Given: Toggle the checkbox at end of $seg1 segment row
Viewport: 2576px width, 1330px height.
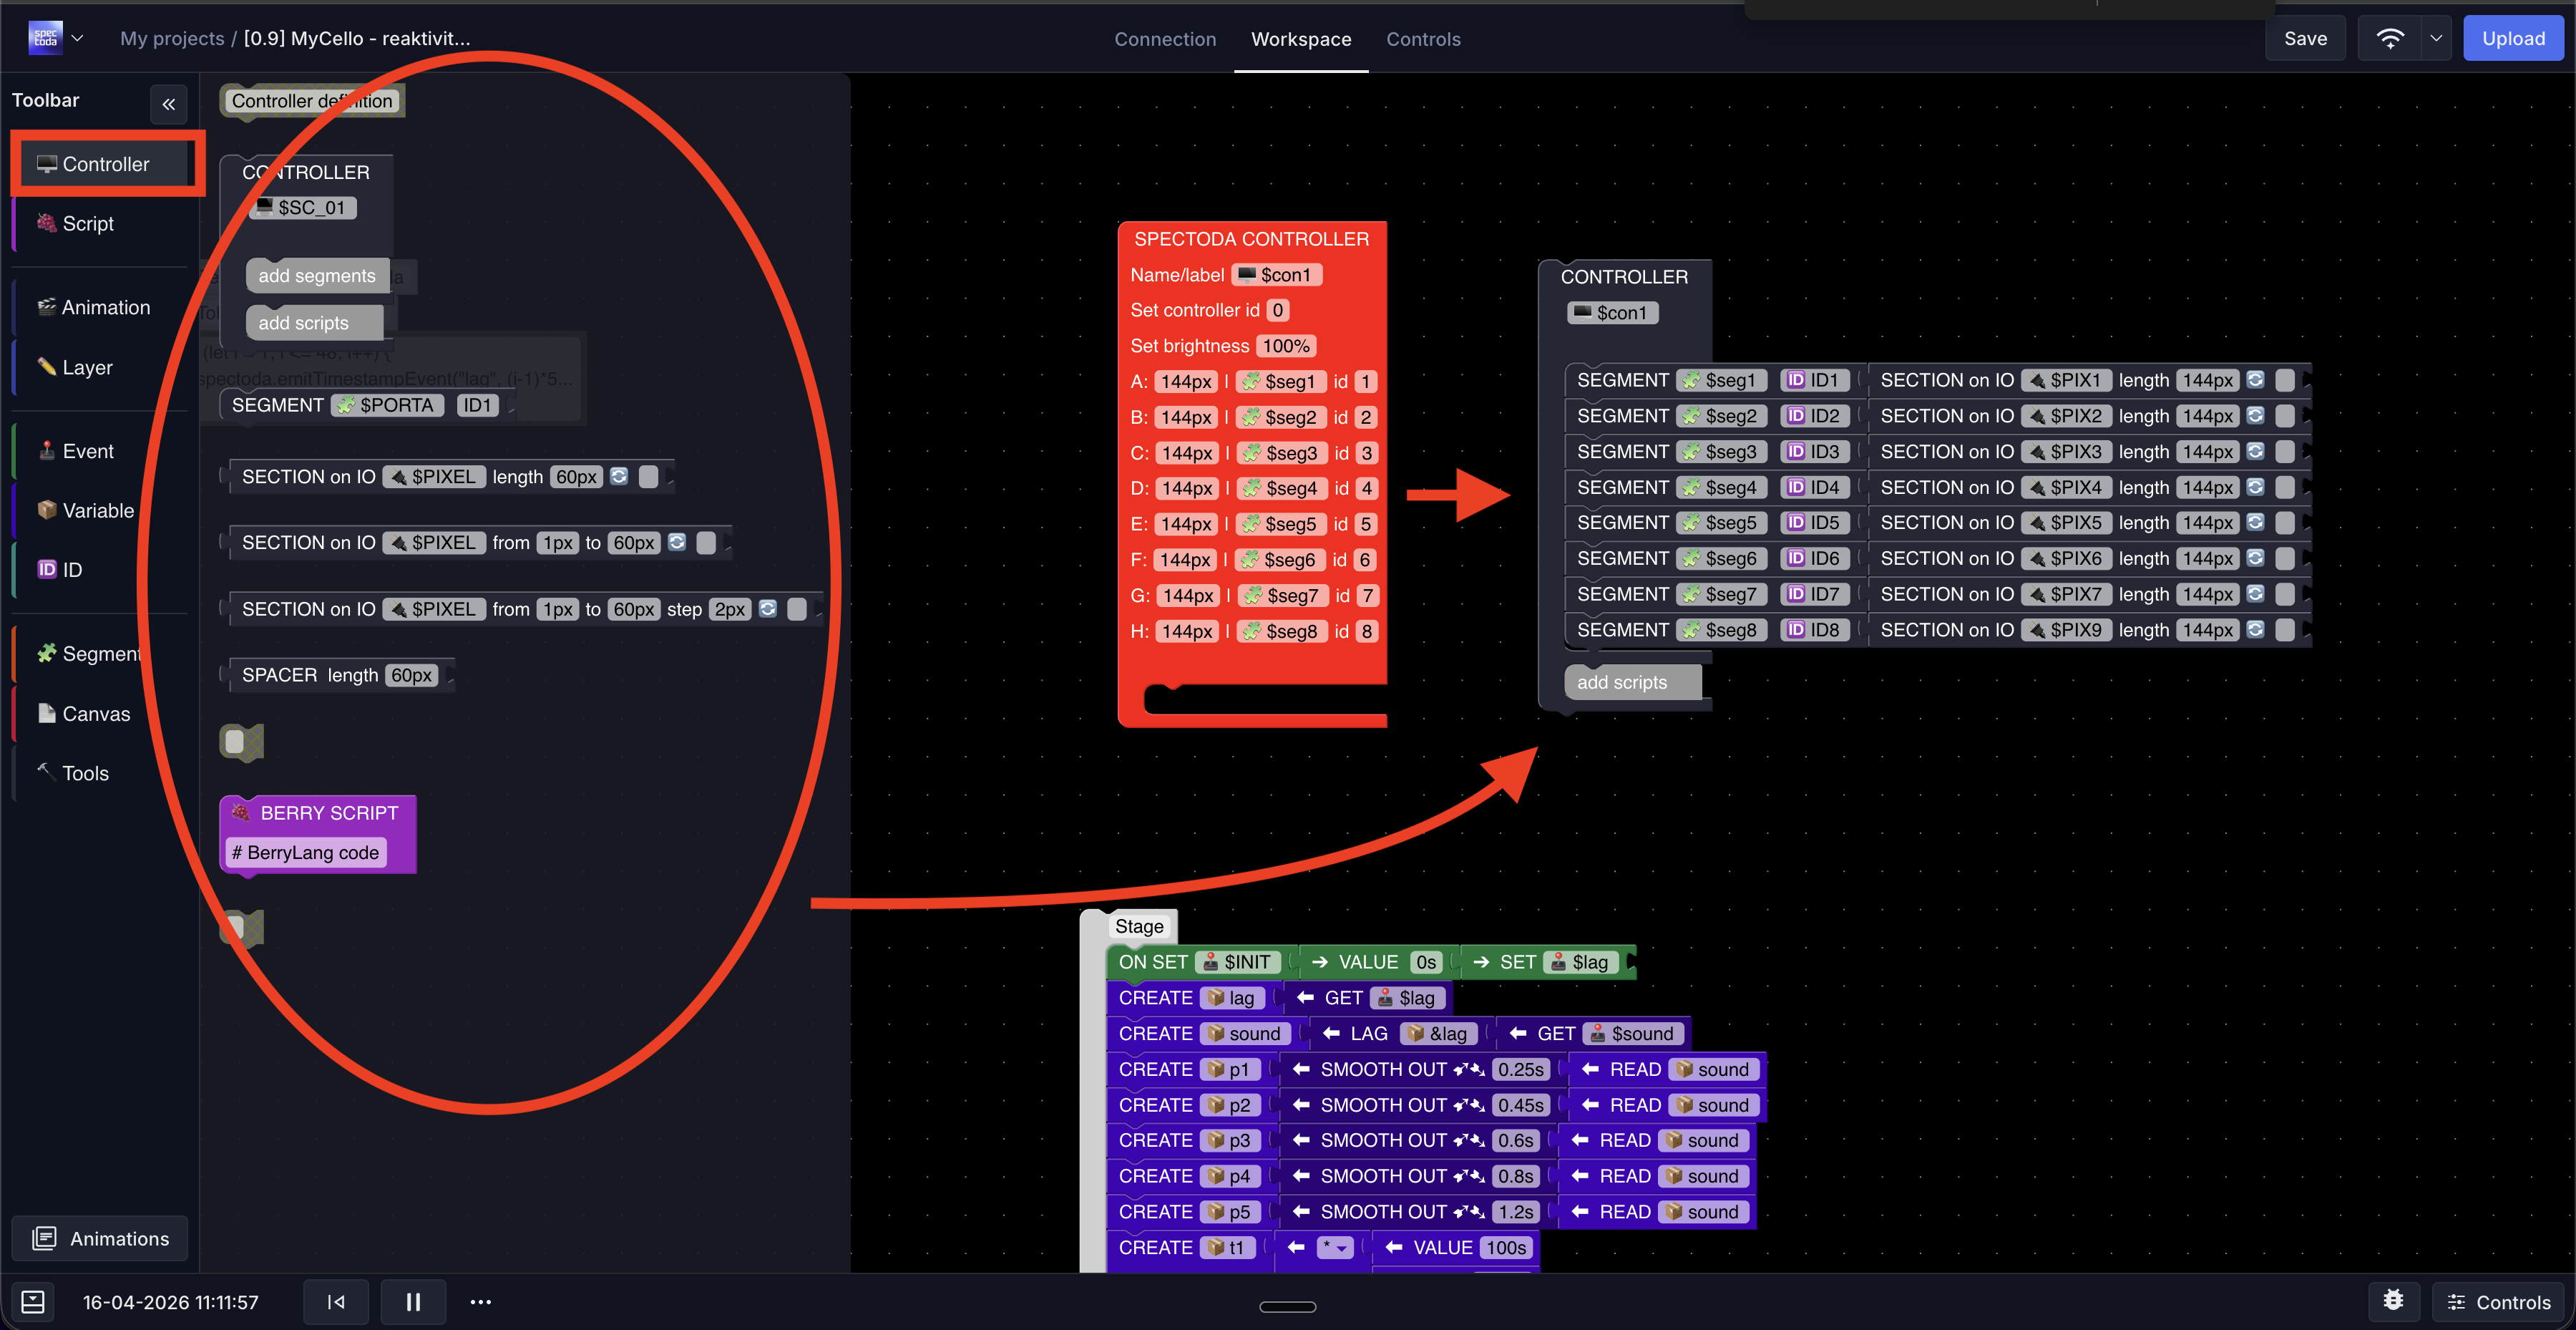Looking at the screenshot, I should tap(2286, 379).
